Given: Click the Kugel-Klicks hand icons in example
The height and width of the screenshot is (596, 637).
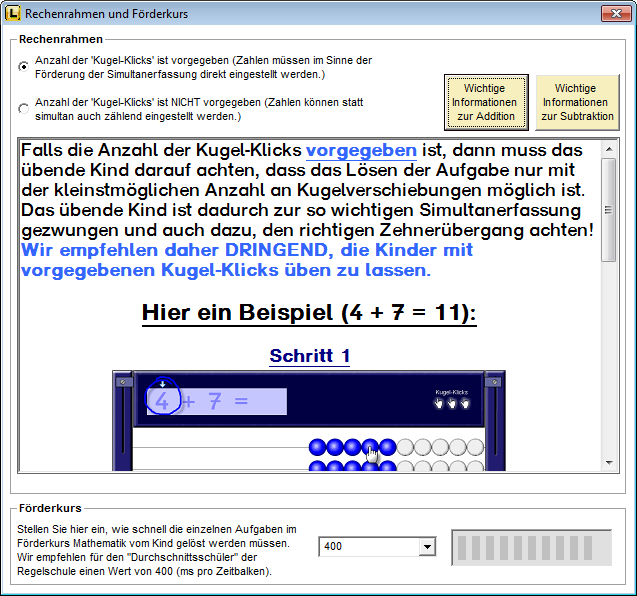Looking at the screenshot, I should pos(451,403).
